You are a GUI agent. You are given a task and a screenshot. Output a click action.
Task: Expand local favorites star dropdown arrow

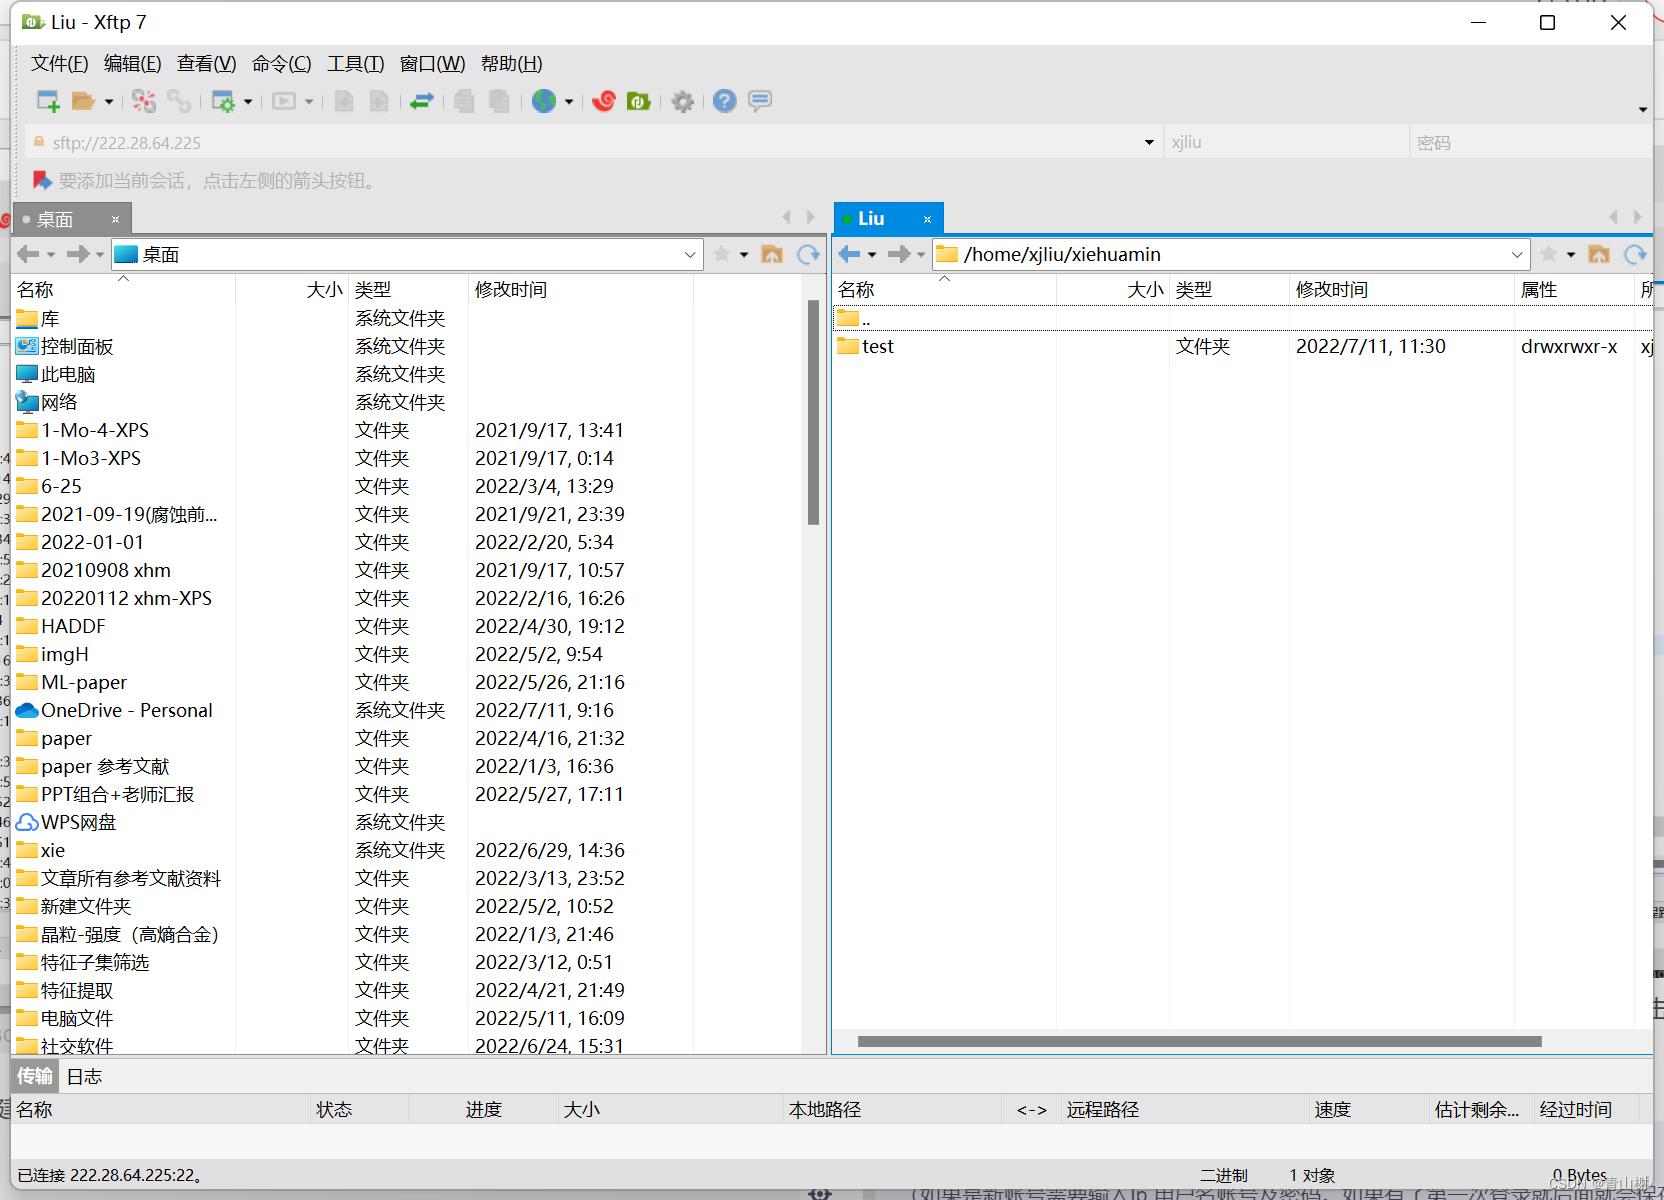point(744,254)
